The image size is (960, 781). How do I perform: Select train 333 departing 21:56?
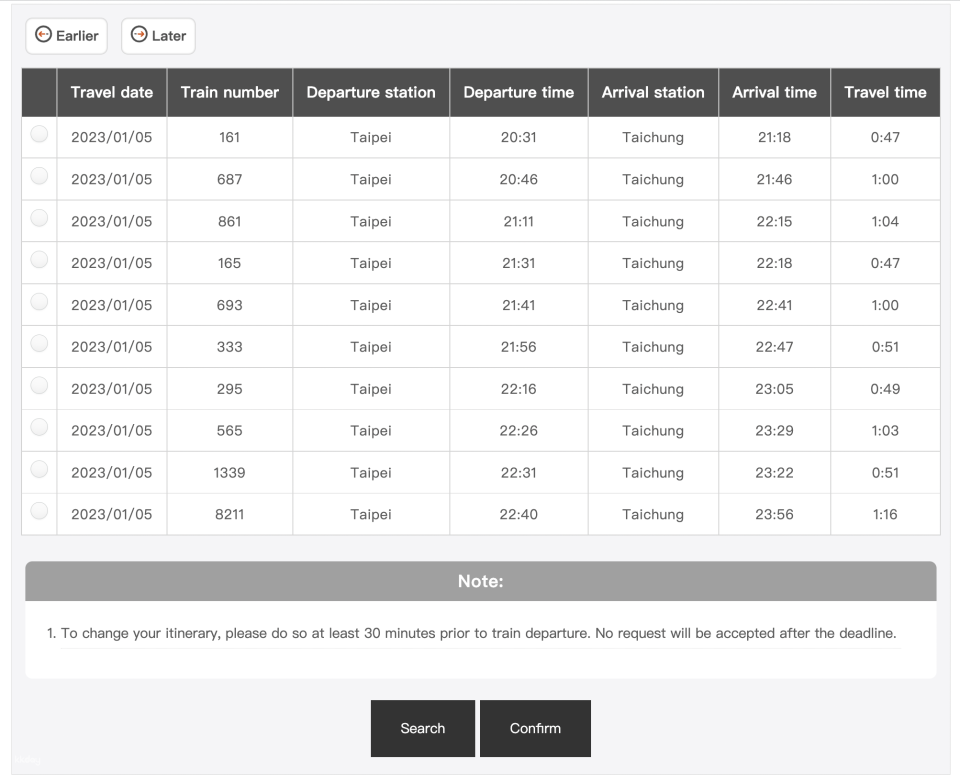[39, 343]
